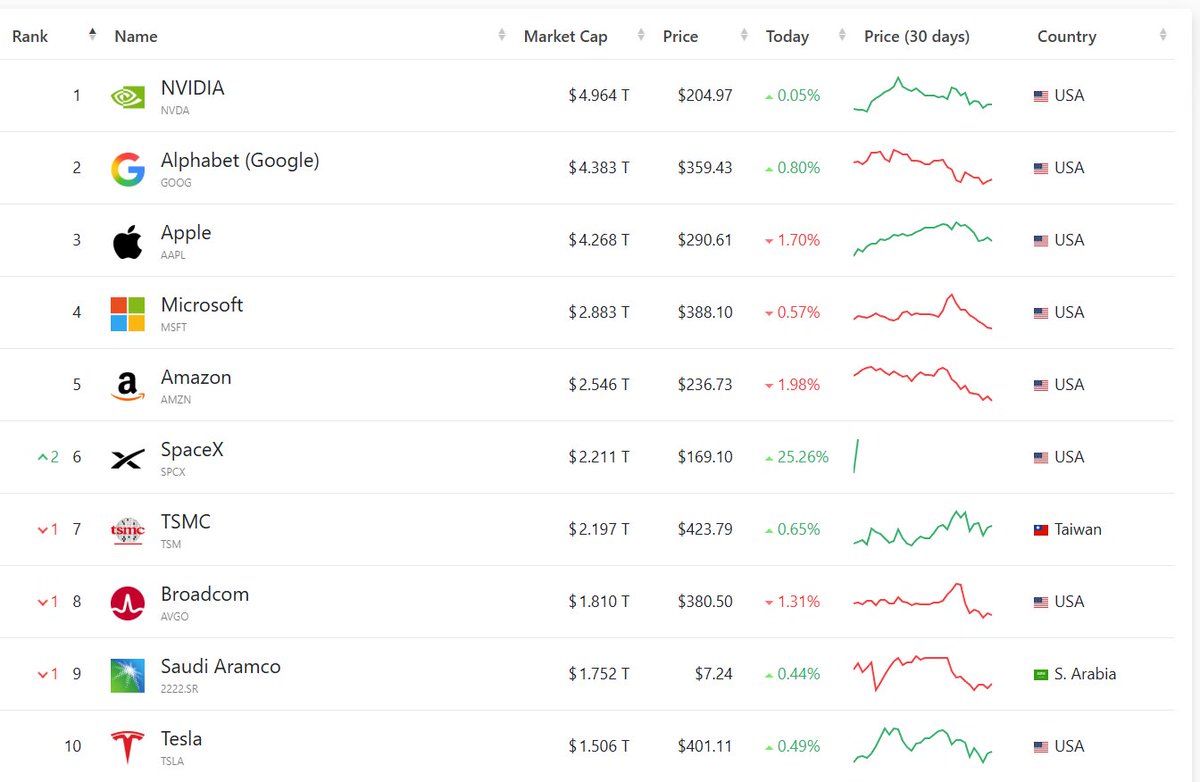Click the USA flag in Apple row

click(1041, 241)
